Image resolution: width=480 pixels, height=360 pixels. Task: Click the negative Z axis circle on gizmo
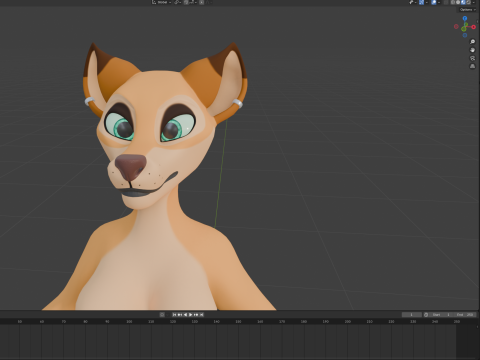(465, 35)
